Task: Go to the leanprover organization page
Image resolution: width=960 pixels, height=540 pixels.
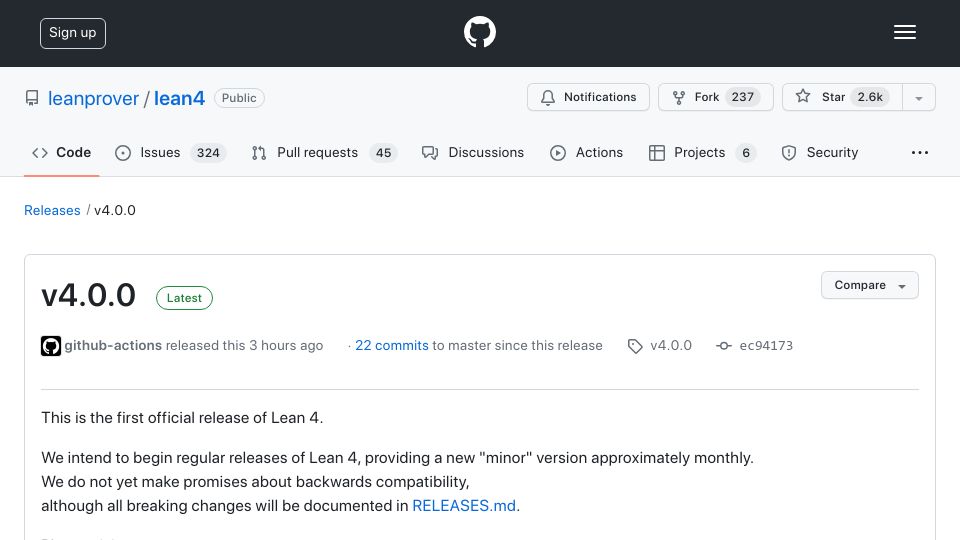Action: point(93,99)
